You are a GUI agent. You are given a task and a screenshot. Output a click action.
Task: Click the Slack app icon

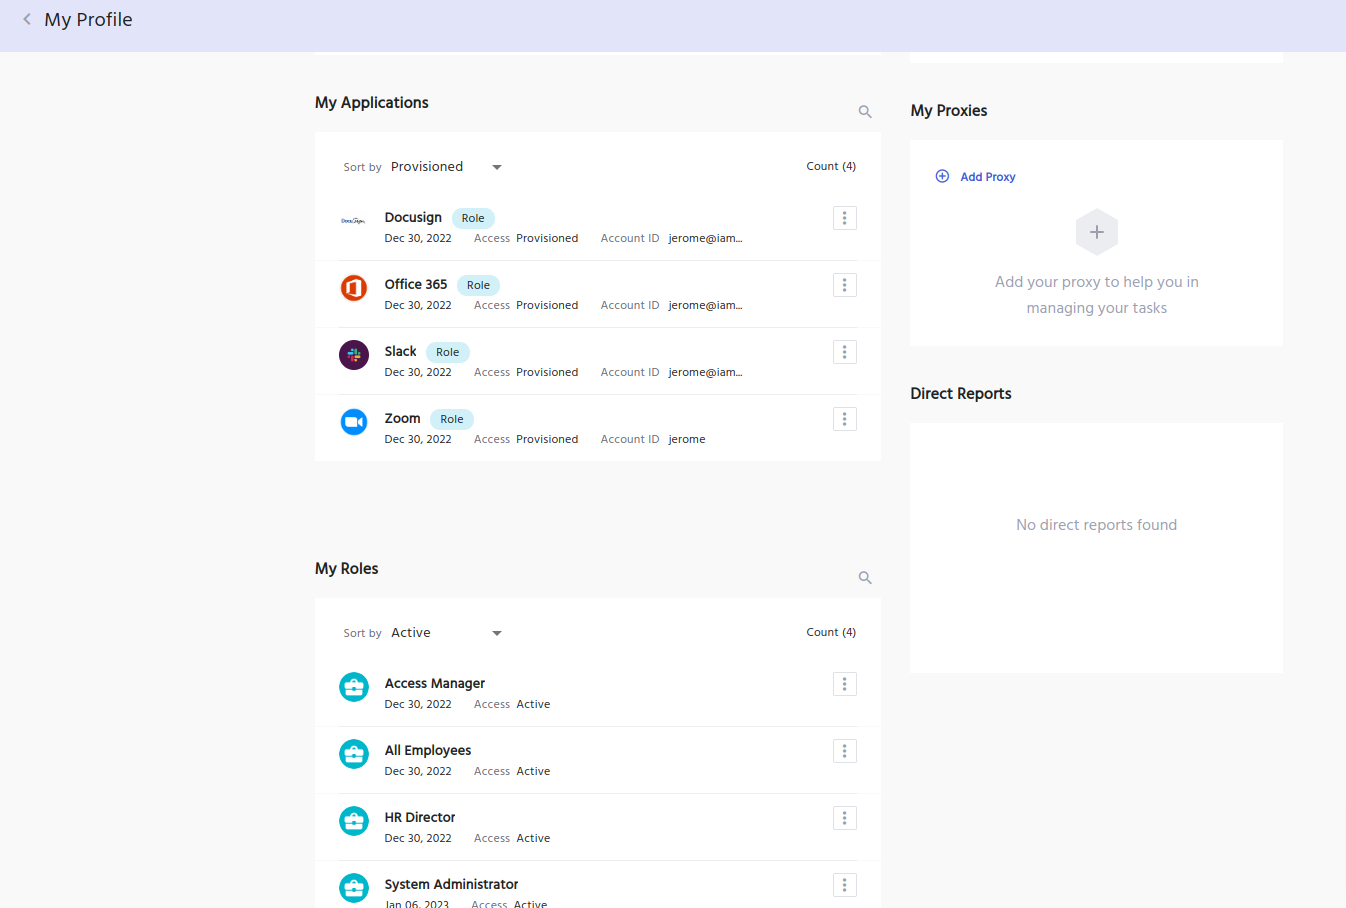point(354,355)
